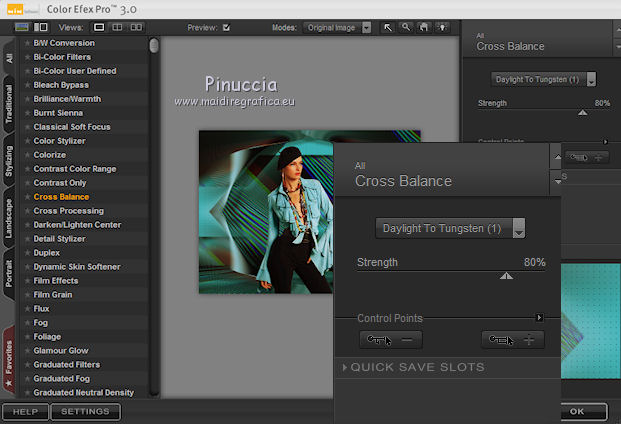Screen dimensions: 621x424
Task: Click the OK button
Action: point(576,411)
